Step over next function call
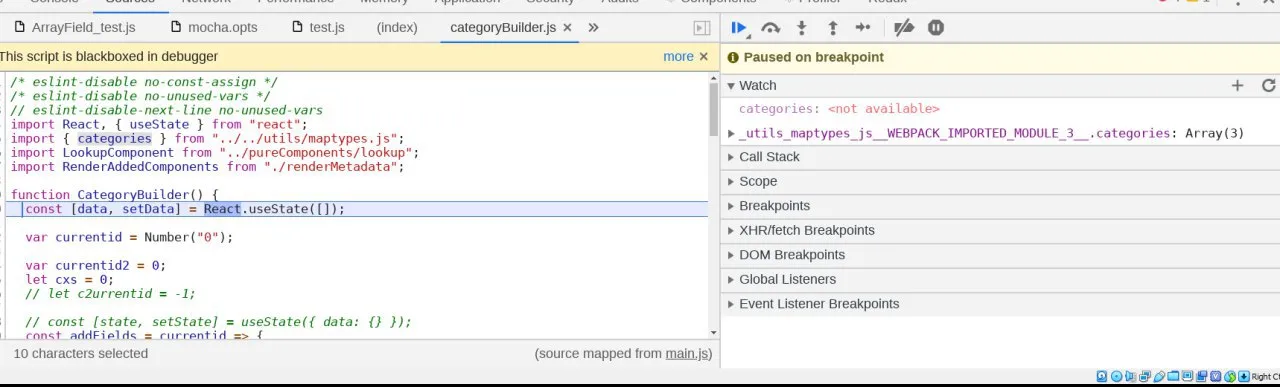 (x=770, y=28)
